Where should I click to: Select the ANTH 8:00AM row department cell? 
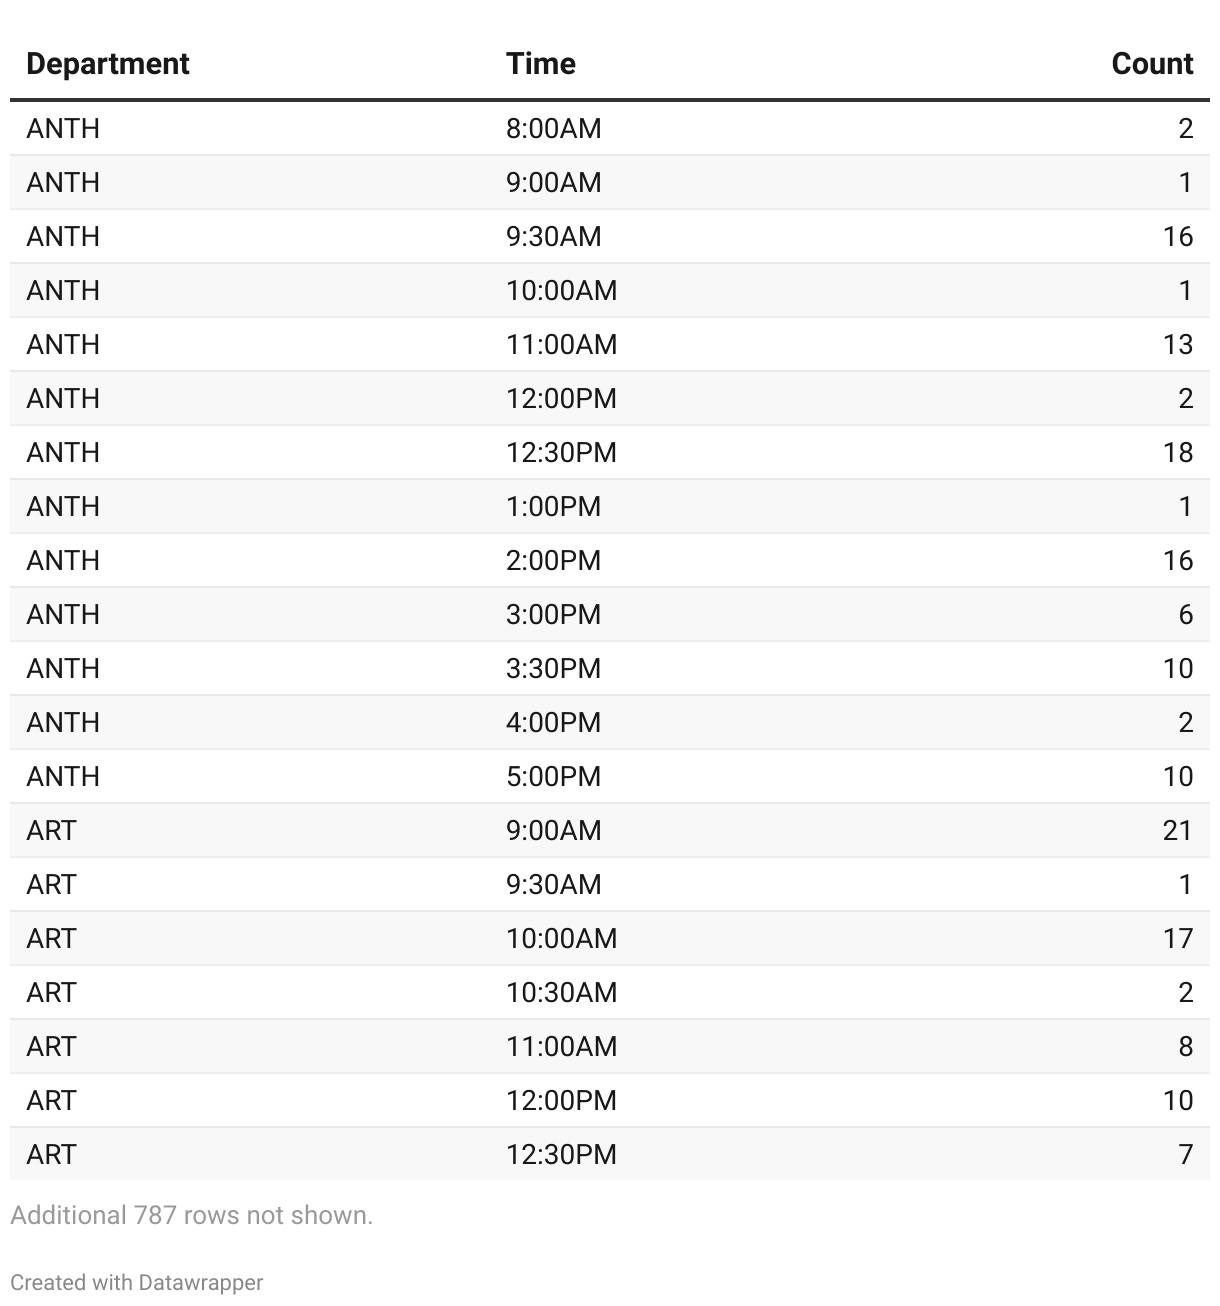pyautogui.click(x=63, y=129)
